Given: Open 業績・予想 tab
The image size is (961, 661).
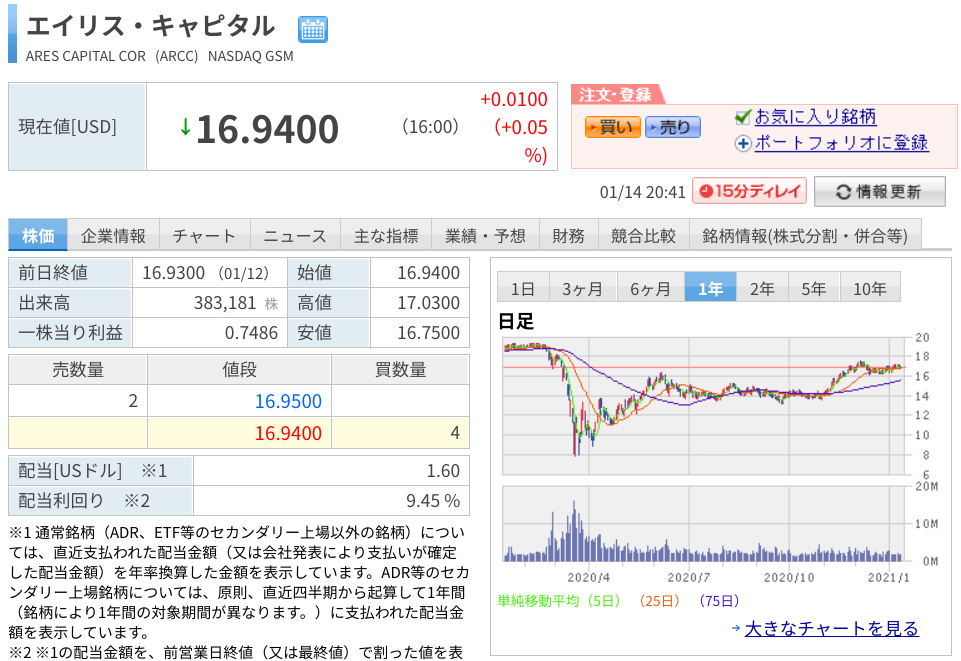Looking at the screenshot, I should pos(485,235).
